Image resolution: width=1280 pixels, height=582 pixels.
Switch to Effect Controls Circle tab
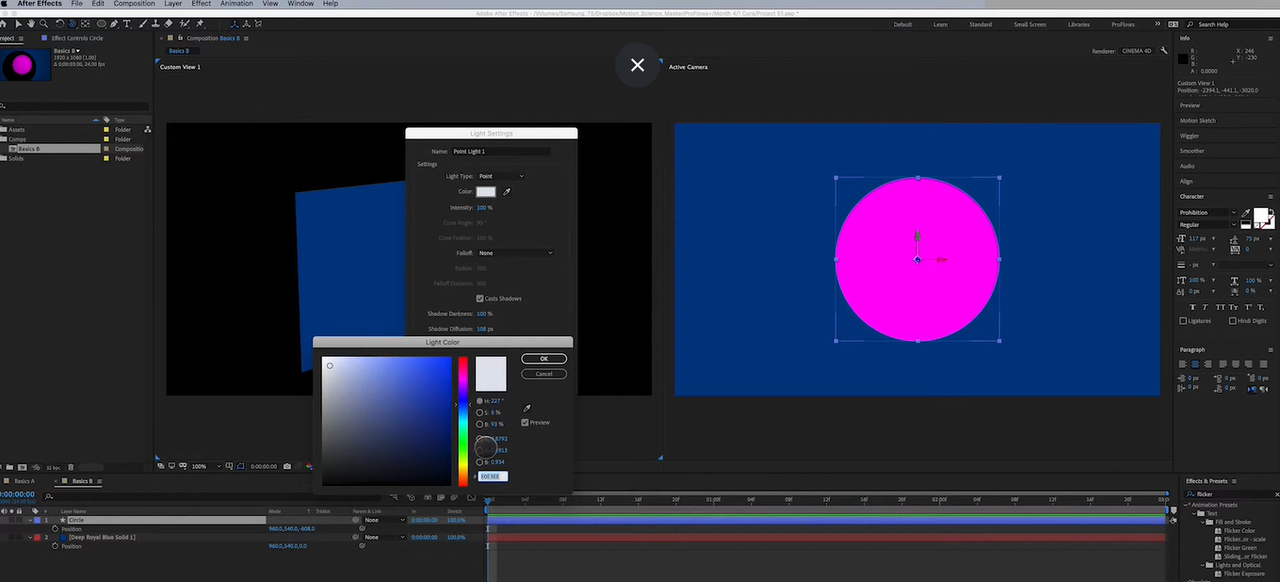(x=77, y=38)
